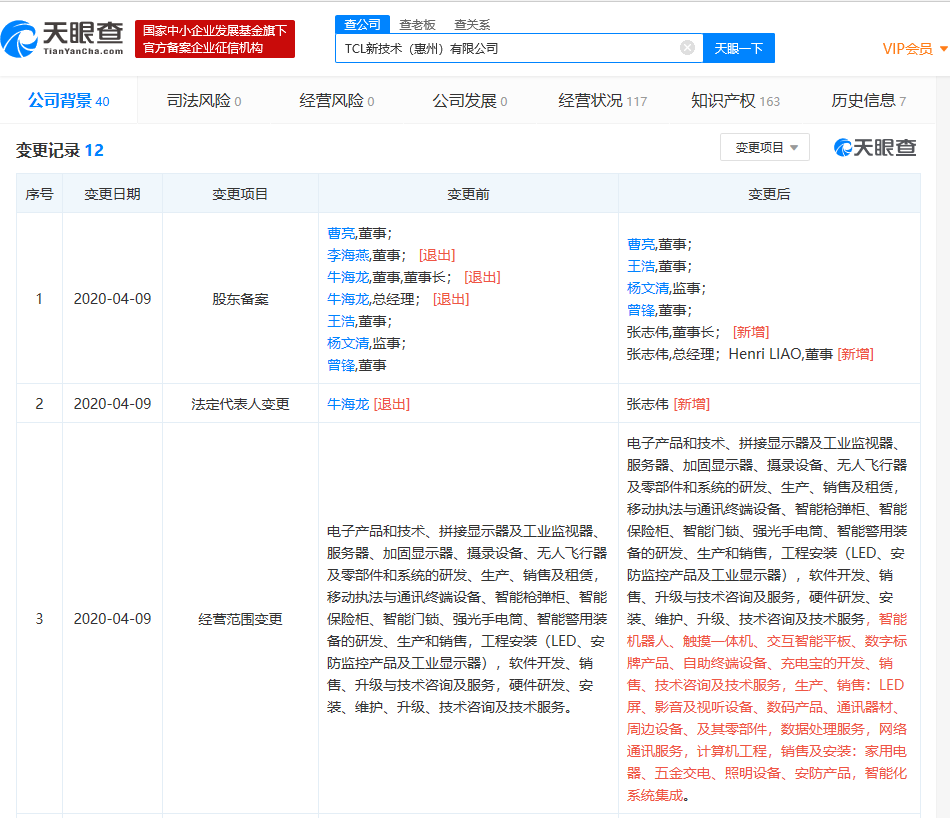Clear the search box with the X icon

tap(687, 48)
